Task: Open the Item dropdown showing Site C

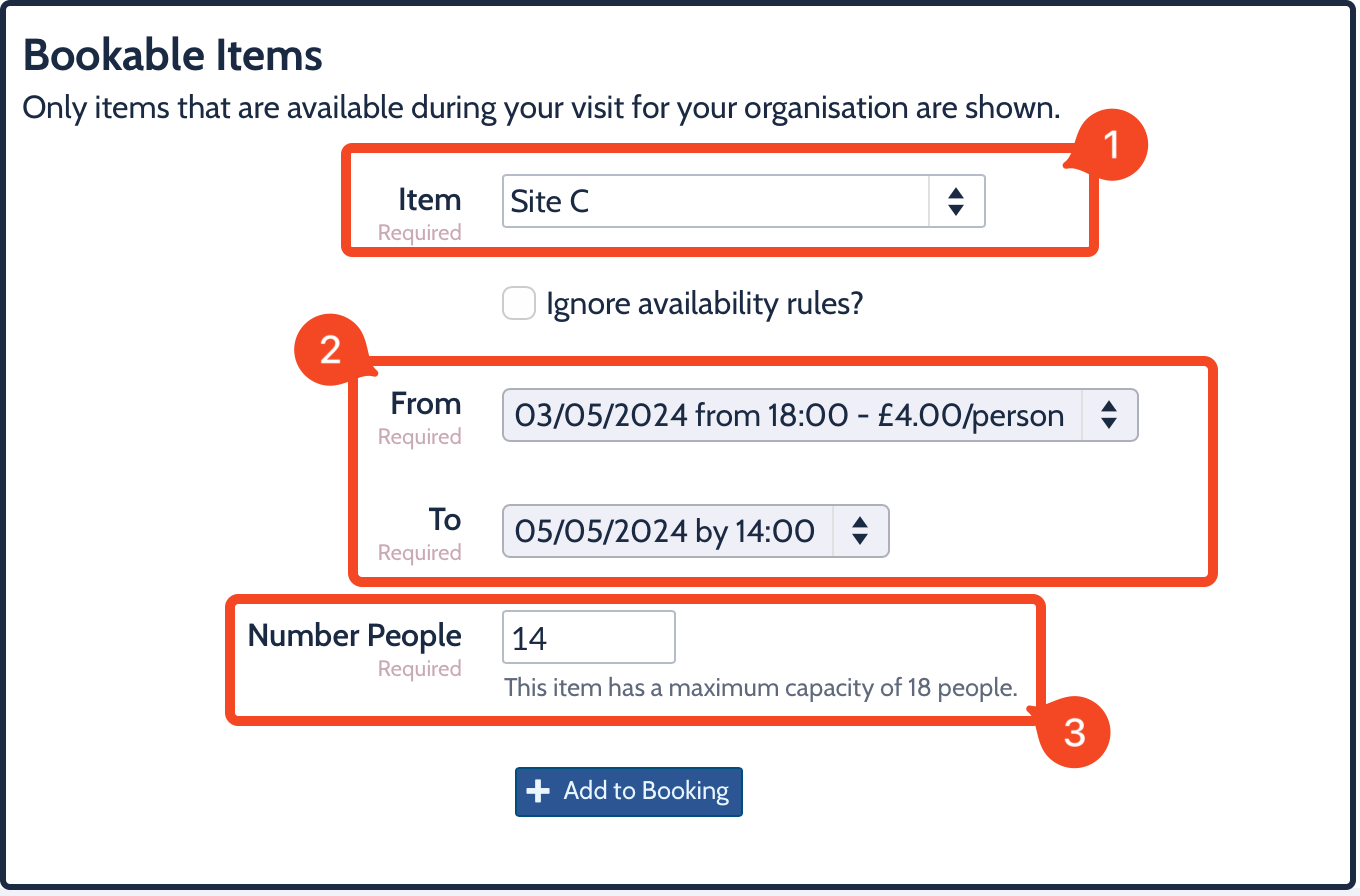Action: coord(716,202)
